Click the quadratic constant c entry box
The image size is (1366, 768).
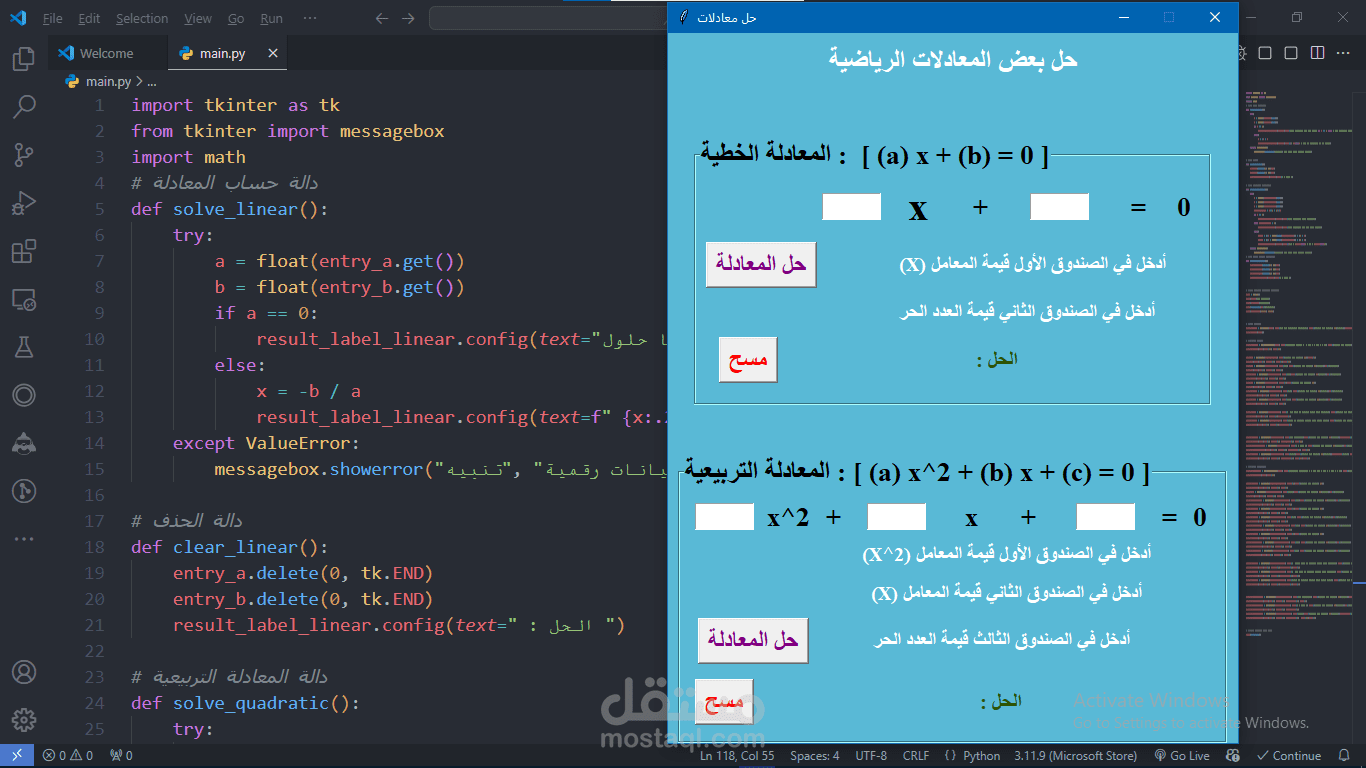tap(1105, 517)
